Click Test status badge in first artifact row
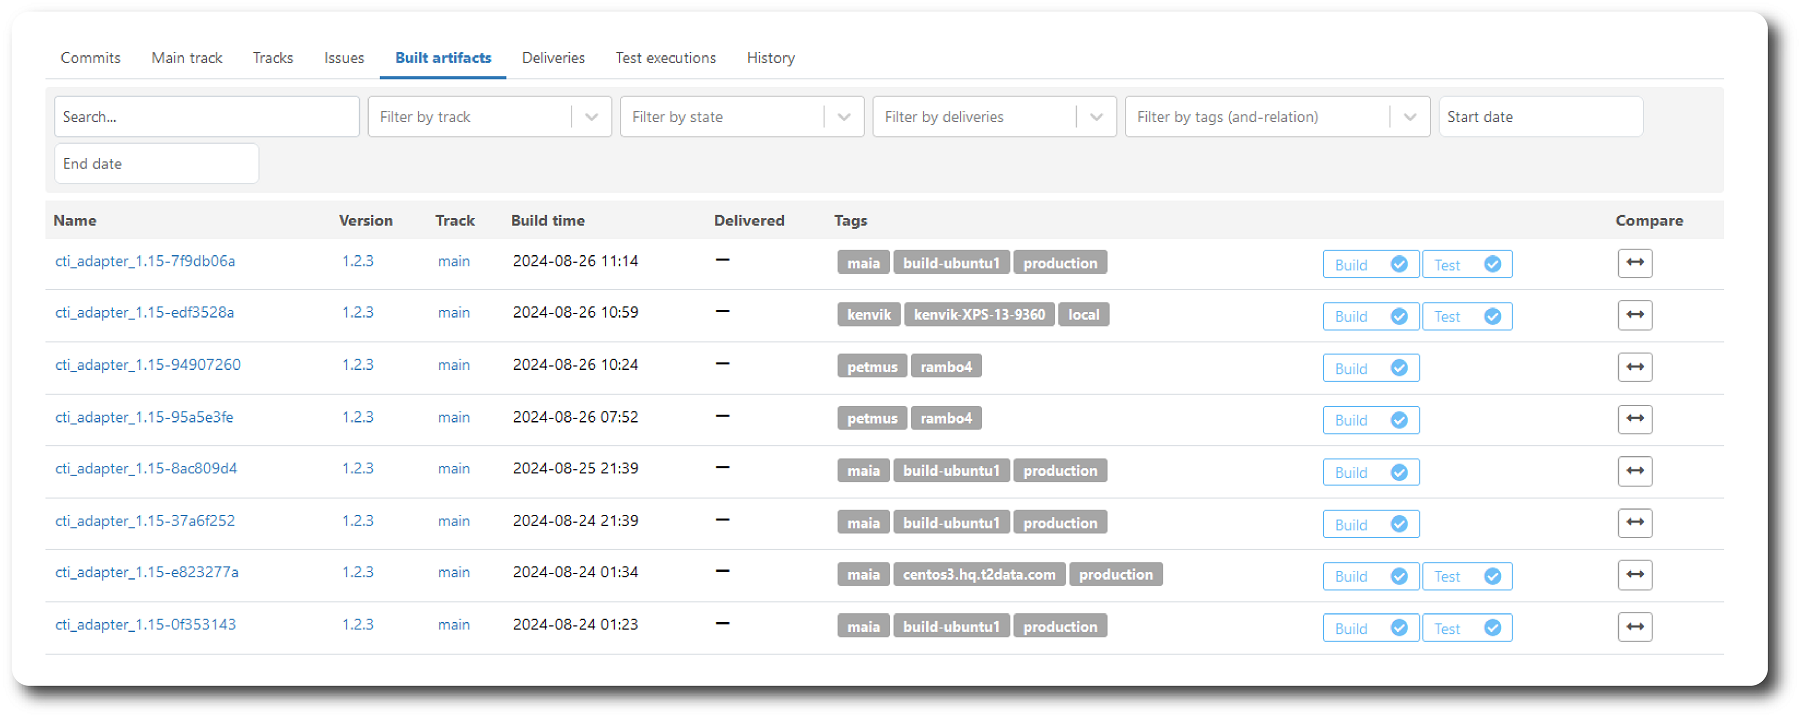Image resolution: width=1800 pixels, height=718 pixels. [1466, 264]
